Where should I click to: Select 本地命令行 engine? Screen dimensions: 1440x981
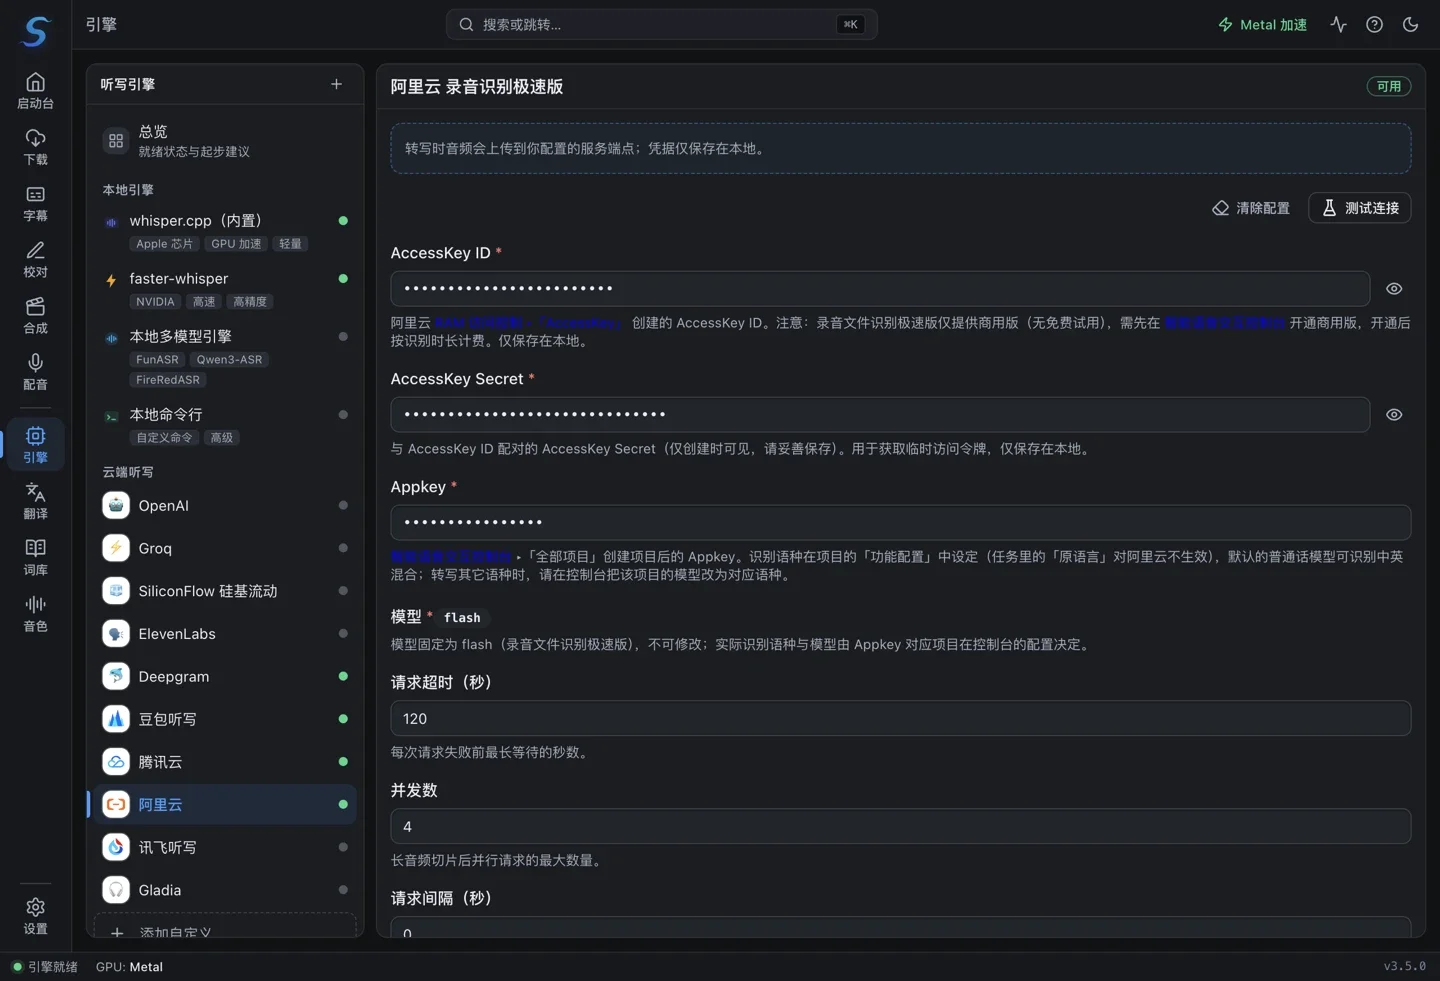[225, 425]
